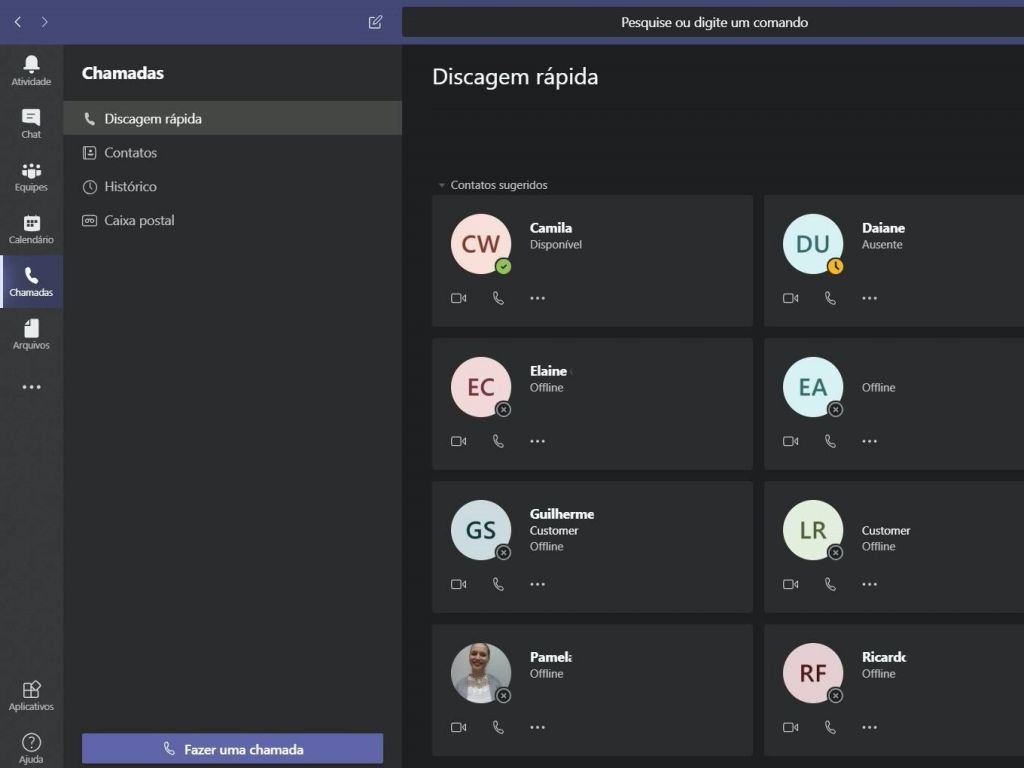Click the search command box

[x=713, y=22]
